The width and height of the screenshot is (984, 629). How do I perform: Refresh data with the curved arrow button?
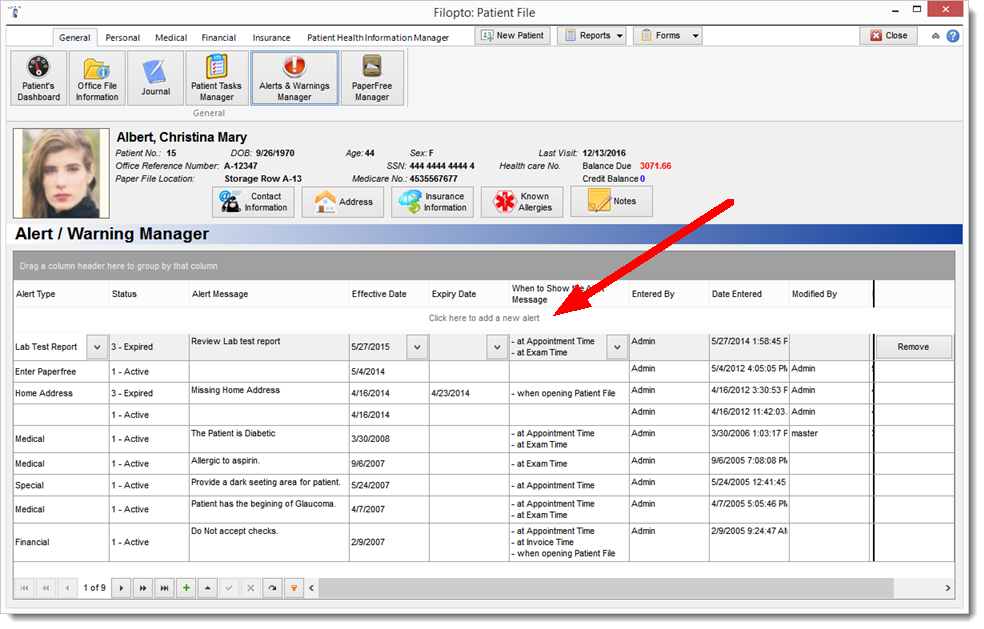[x=272, y=588]
